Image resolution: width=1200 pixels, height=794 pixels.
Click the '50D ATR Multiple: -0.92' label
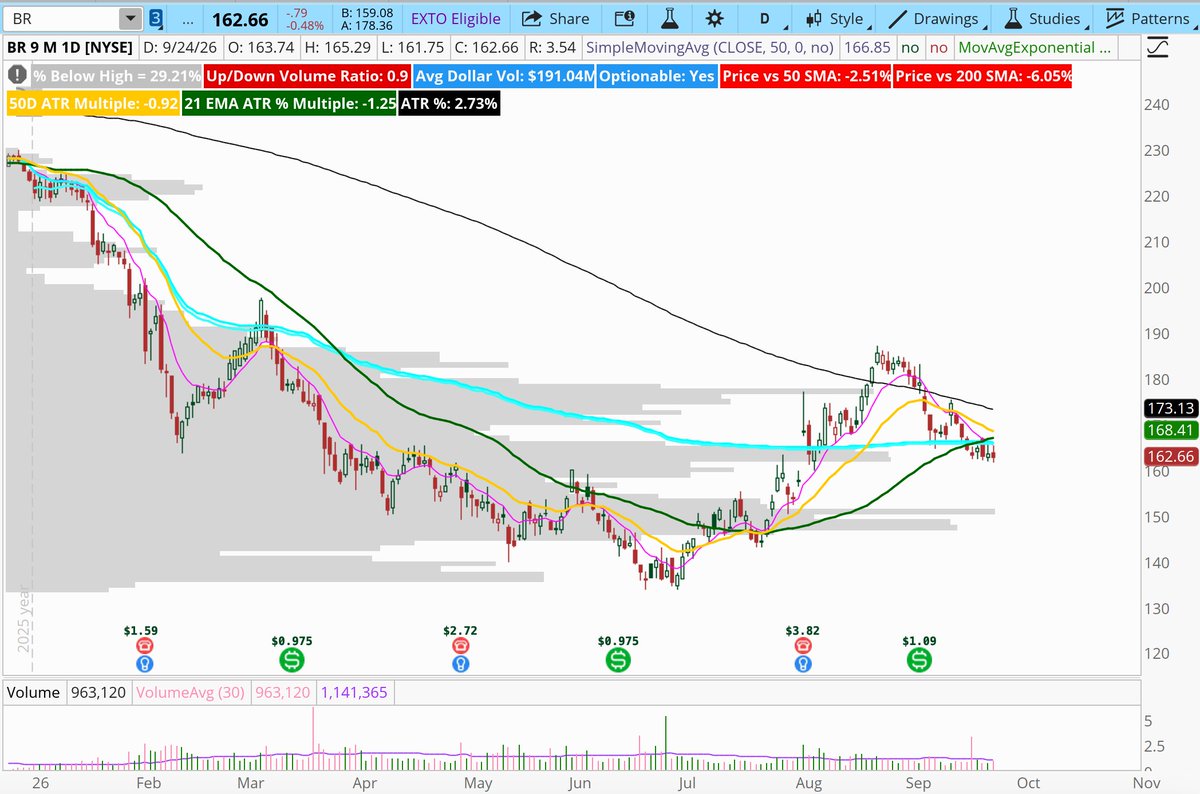pyautogui.click(x=93, y=103)
